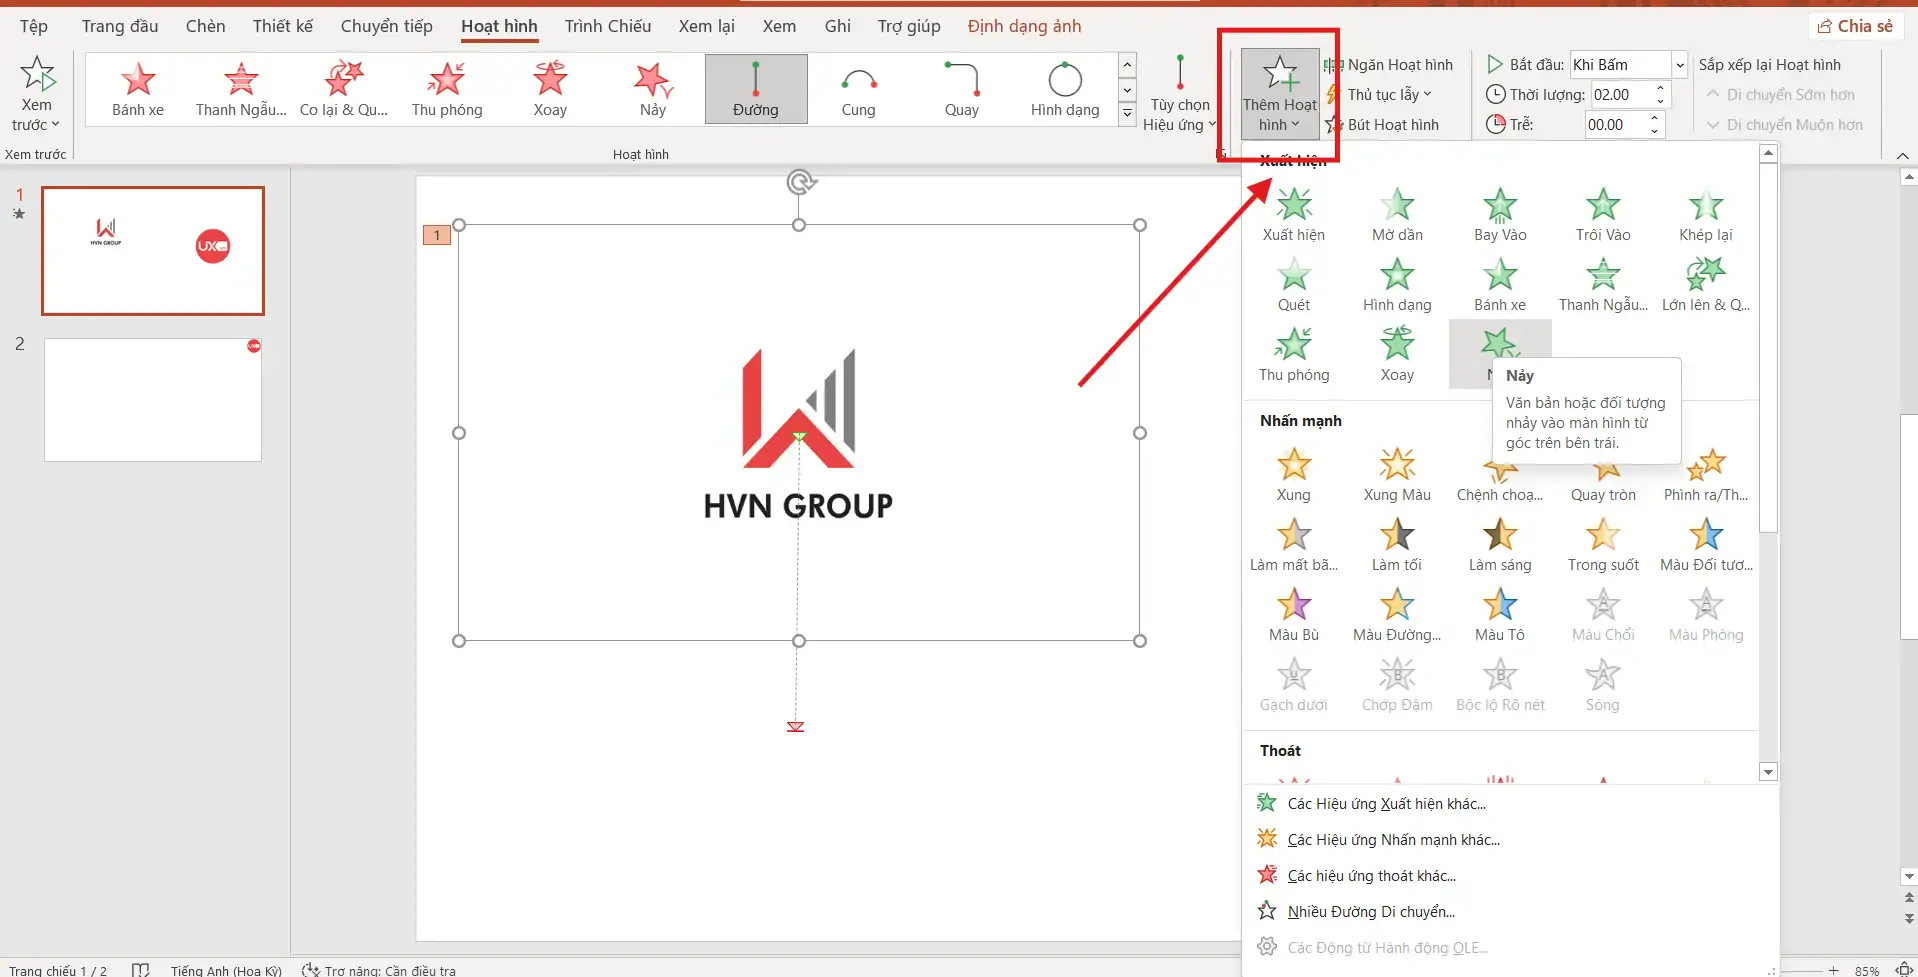Click the animation order marker 1
This screenshot has height=977, width=1918.
coord(437,235)
